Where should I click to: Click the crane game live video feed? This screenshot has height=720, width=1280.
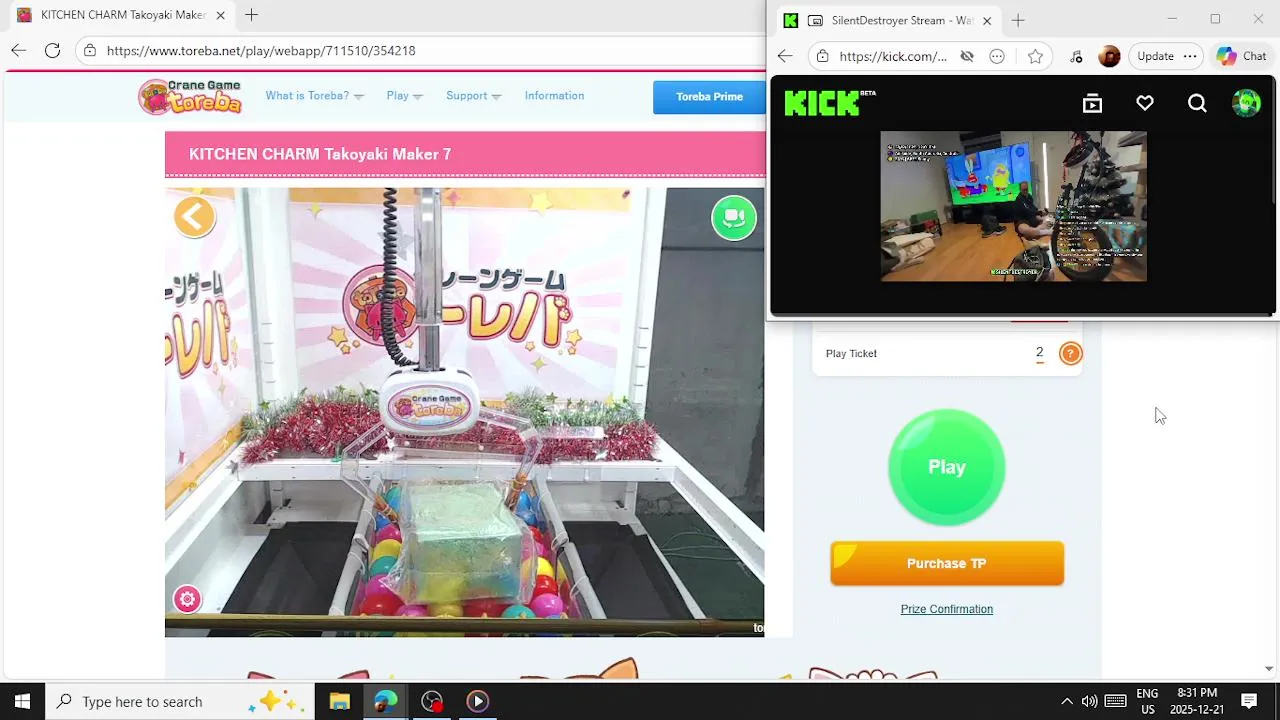pos(464,412)
